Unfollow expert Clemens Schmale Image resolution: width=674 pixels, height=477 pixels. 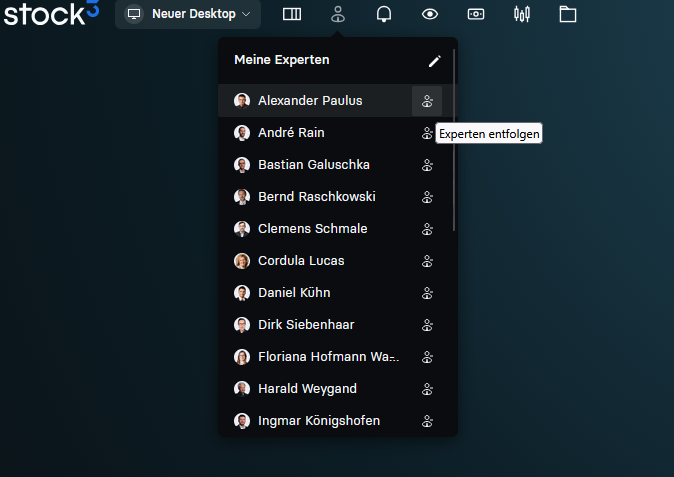point(427,229)
